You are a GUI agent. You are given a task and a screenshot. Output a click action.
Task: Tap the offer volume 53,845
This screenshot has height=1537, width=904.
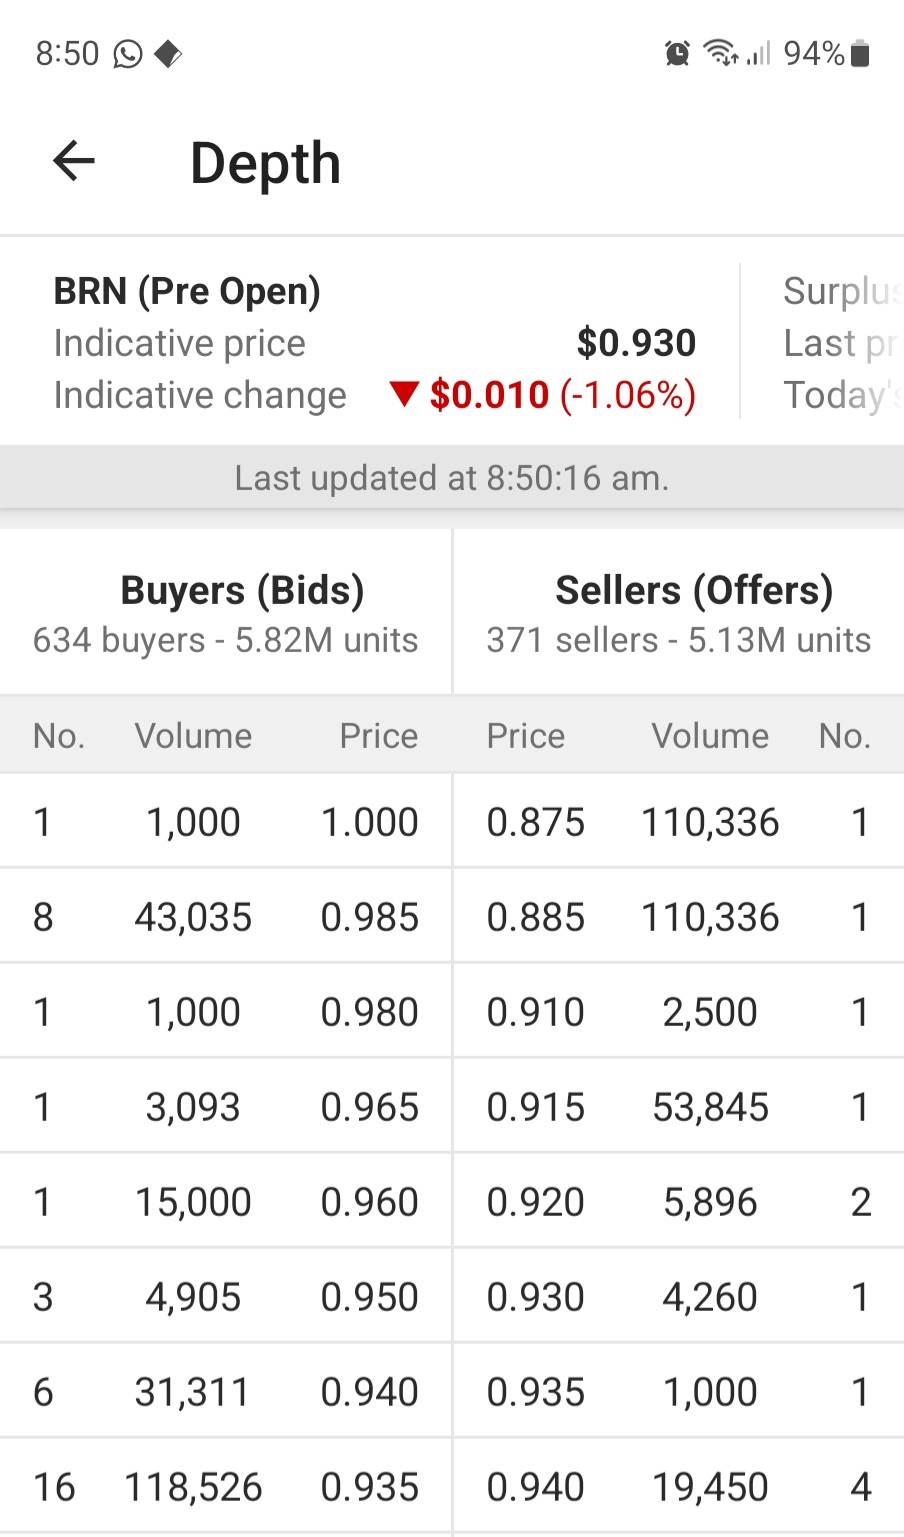710,1107
